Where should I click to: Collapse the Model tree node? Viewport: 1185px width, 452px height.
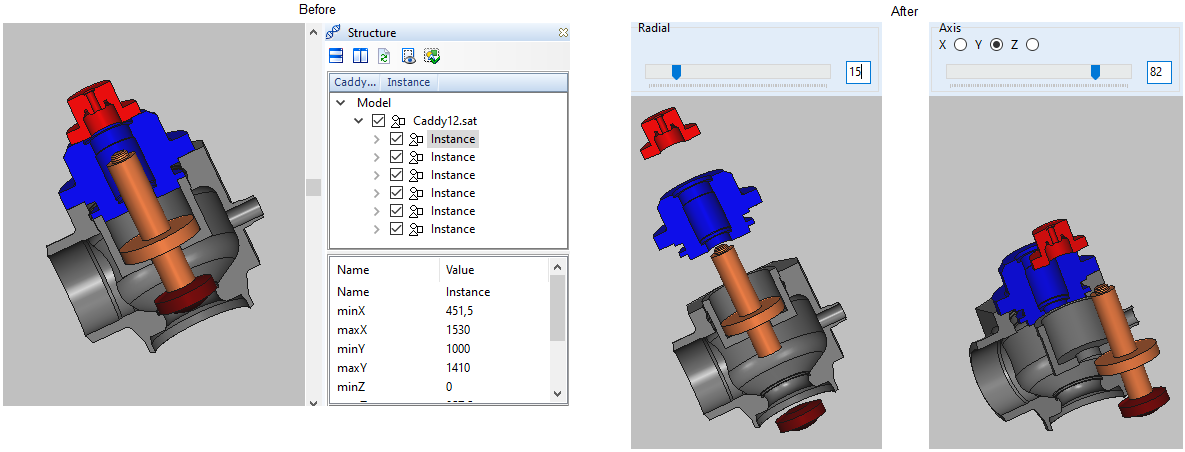pyautogui.click(x=341, y=103)
